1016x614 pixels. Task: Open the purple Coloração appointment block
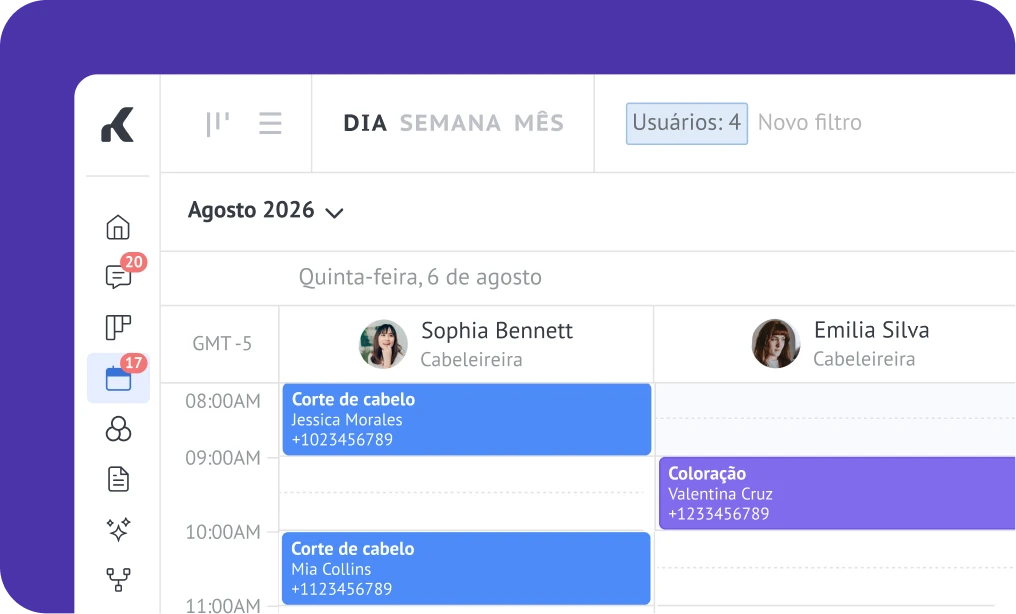click(837, 494)
